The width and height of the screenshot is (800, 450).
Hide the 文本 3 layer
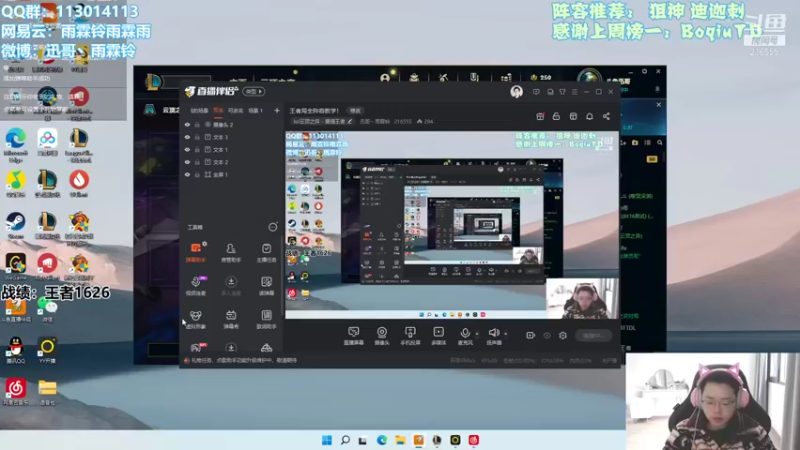187,137
